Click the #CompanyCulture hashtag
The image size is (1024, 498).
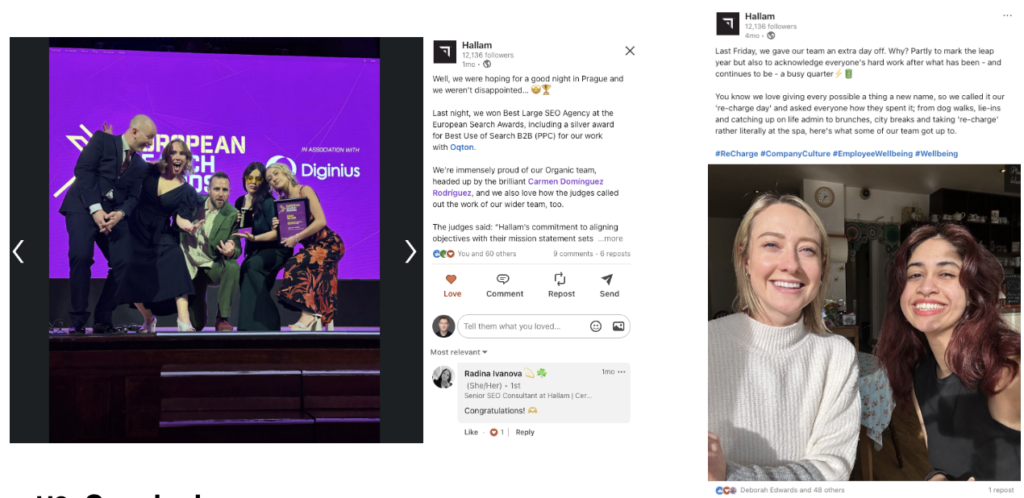pyautogui.click(x=795, y=153)
